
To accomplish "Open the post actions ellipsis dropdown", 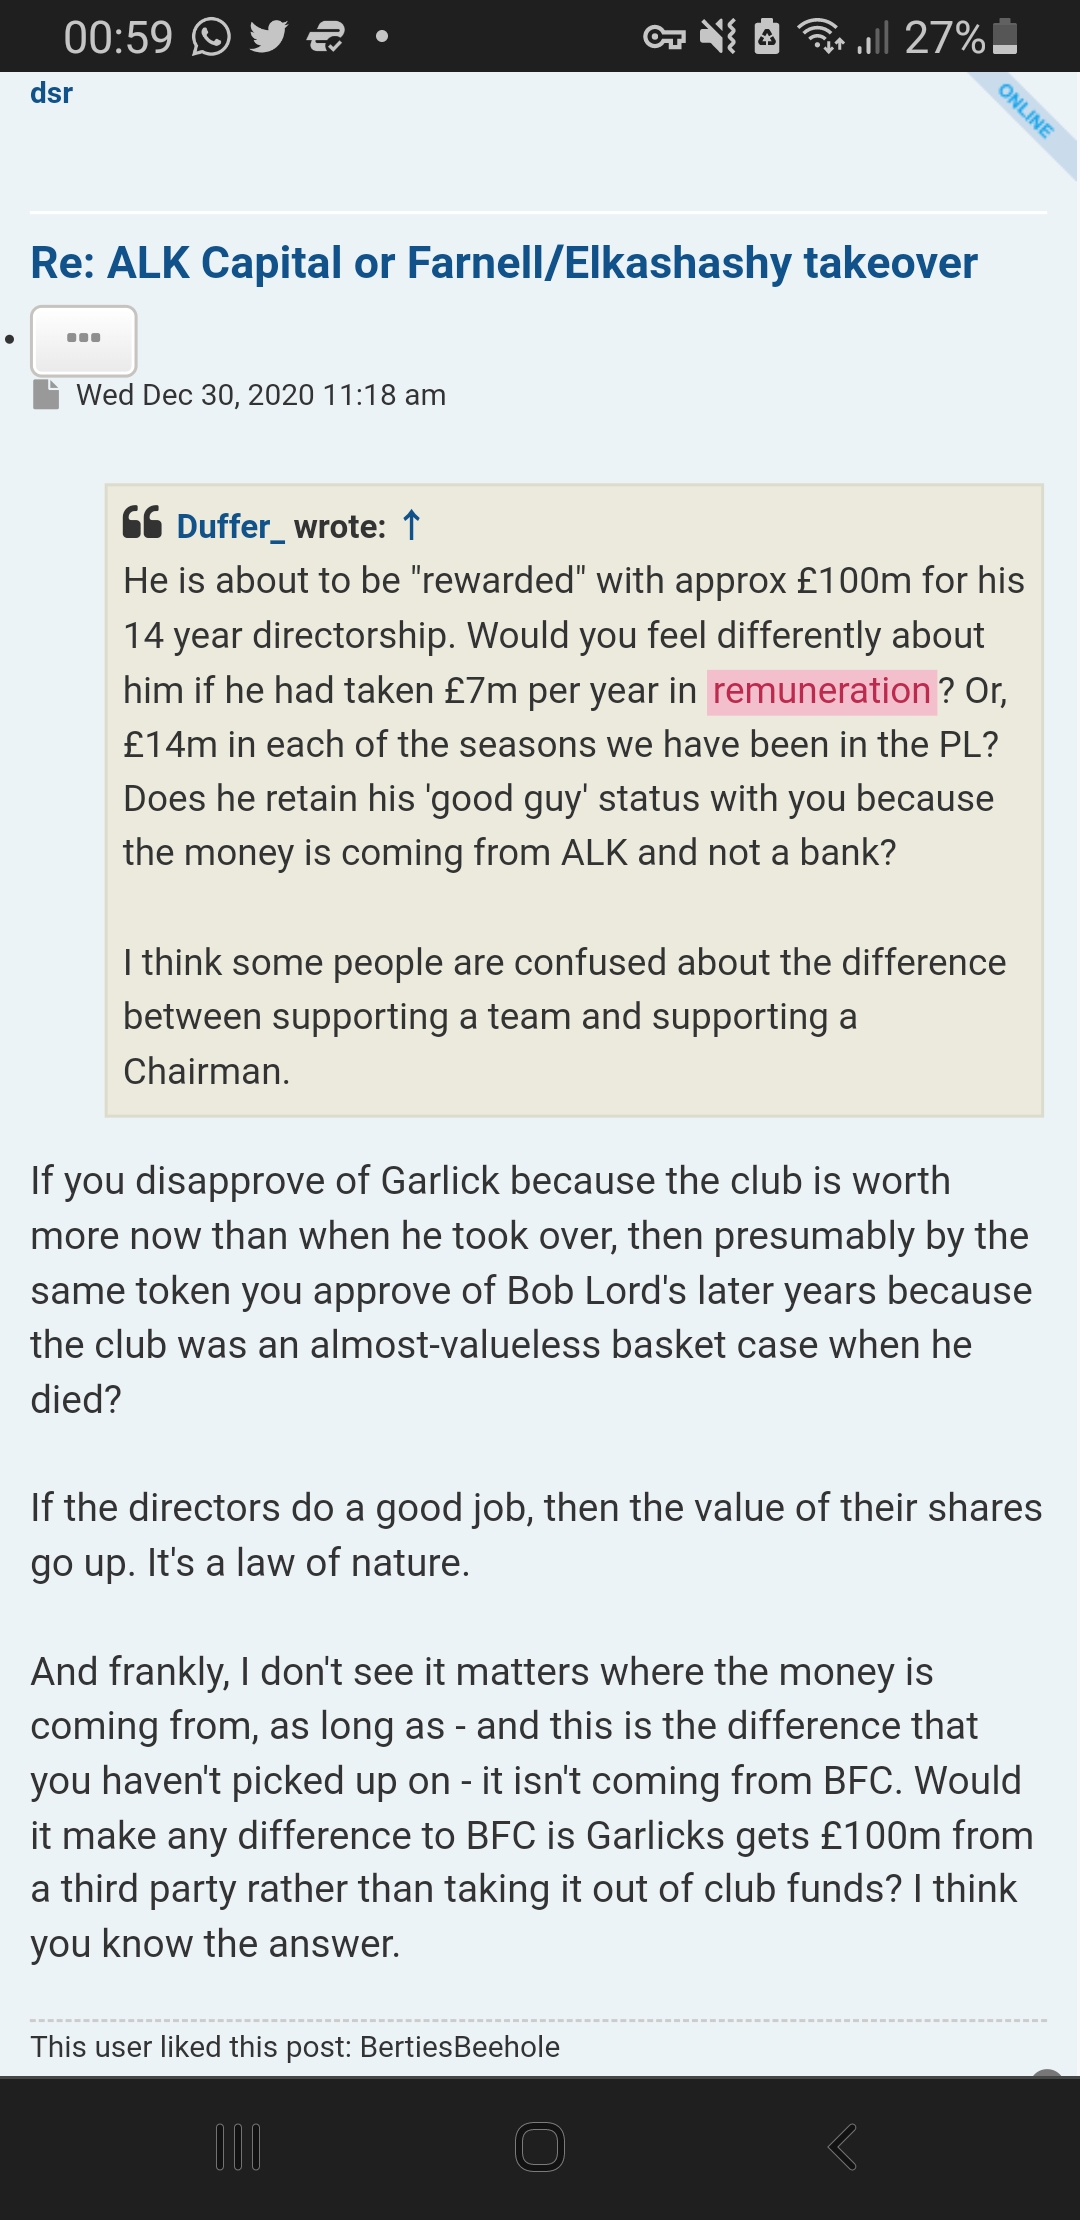I will (84, 340).
